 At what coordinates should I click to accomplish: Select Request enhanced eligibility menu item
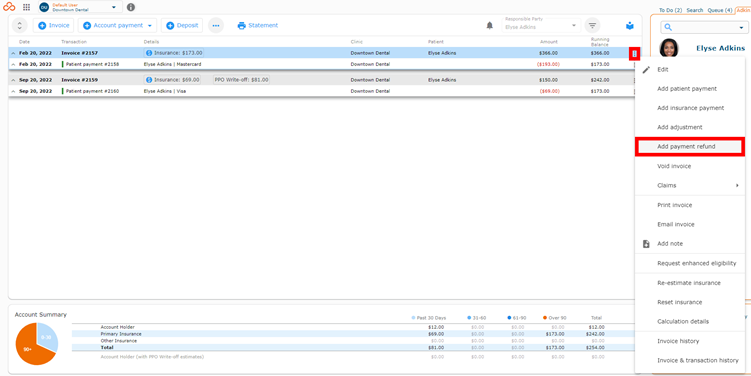coord(690,263)
